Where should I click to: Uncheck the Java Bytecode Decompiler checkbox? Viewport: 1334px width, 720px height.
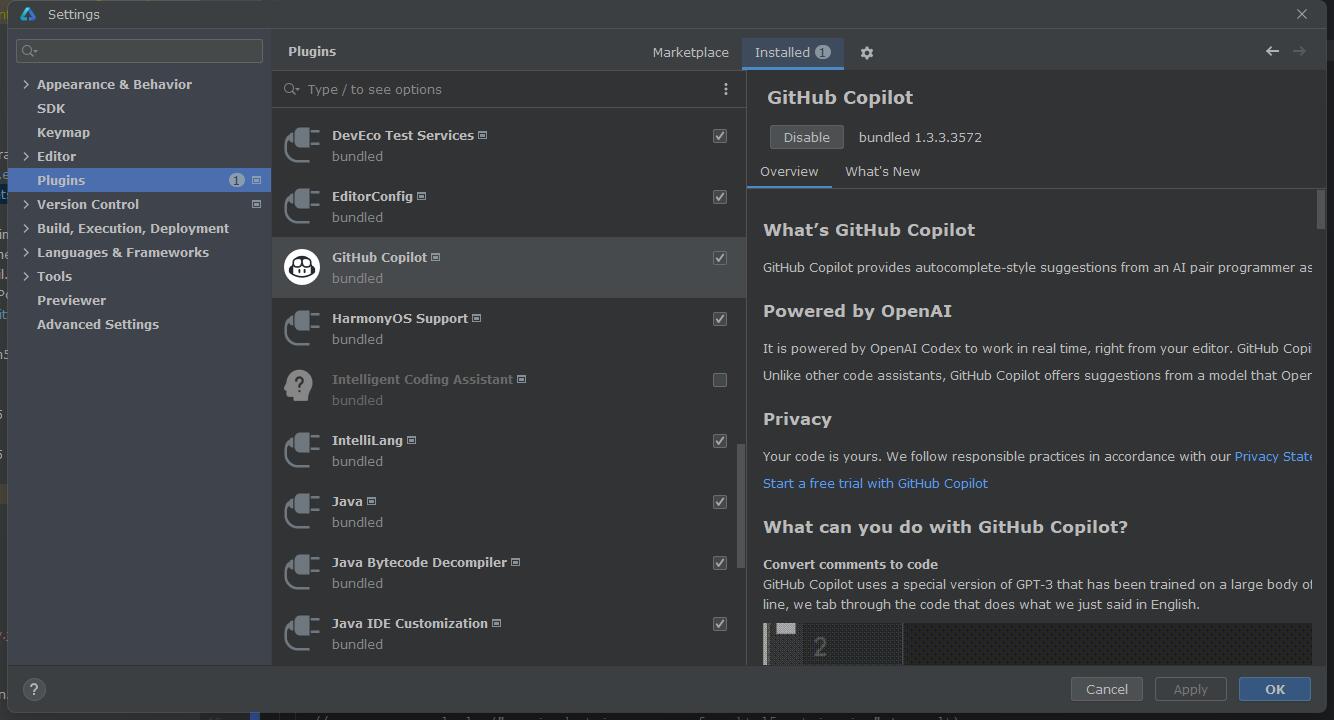720,563
